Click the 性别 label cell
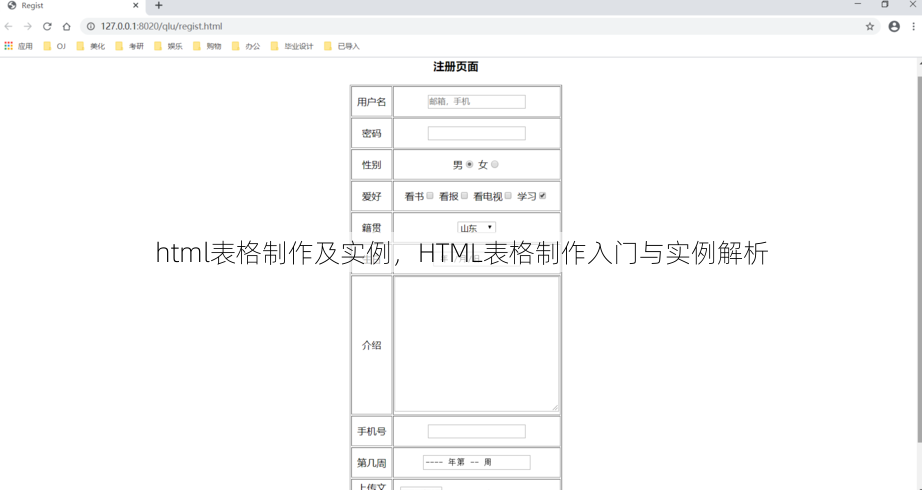Image resolution: width=922 pixels, height=490 pixels. pyautogui.click(x=372, y=165)
